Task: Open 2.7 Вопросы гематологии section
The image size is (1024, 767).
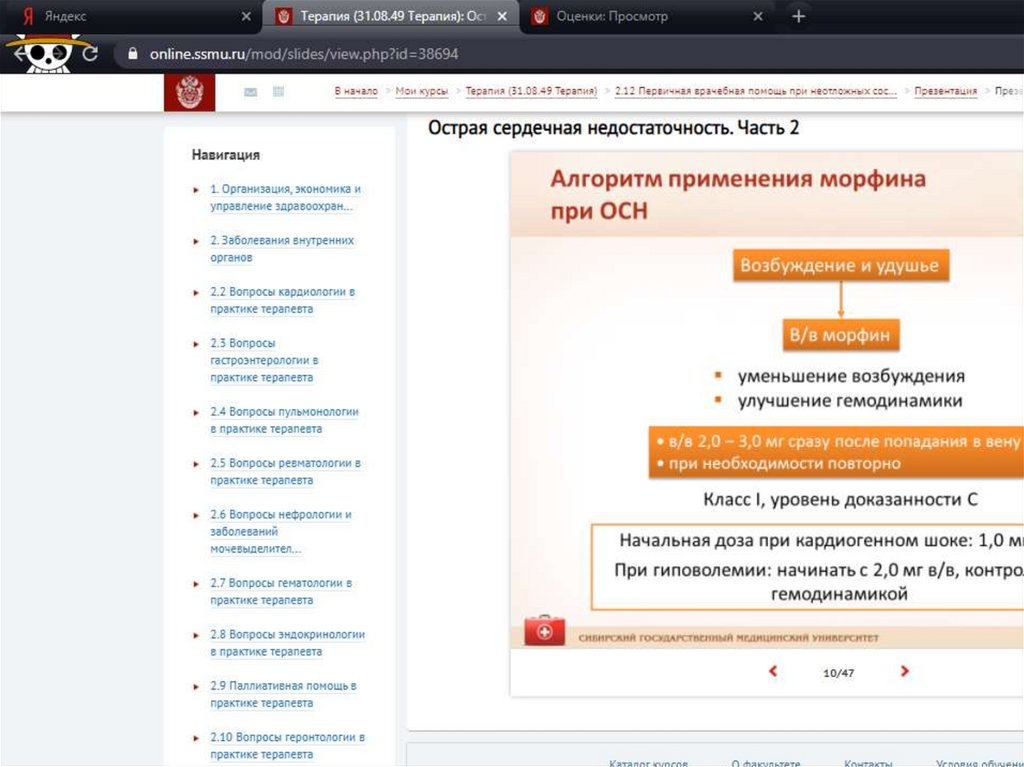Action: tap(281, 591)
